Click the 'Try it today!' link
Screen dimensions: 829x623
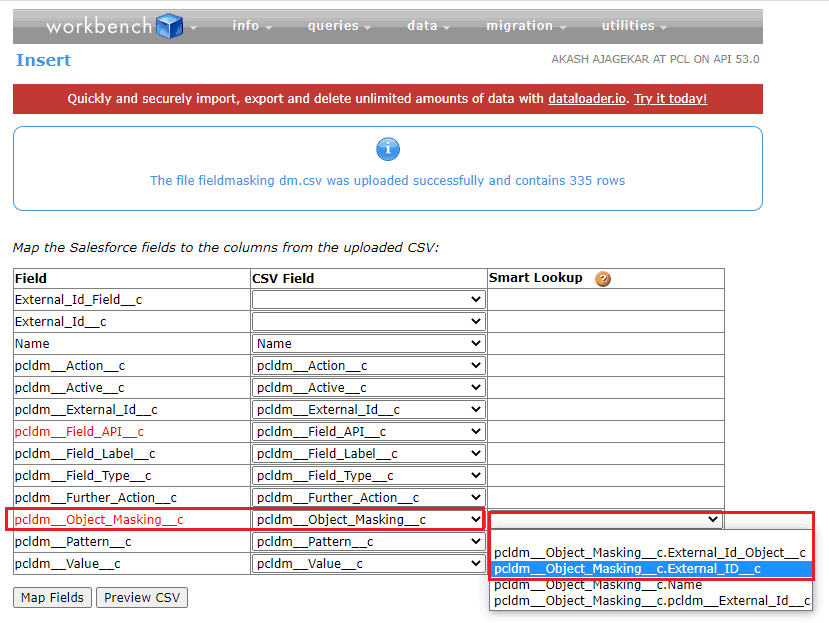click(x=670, y=99)
